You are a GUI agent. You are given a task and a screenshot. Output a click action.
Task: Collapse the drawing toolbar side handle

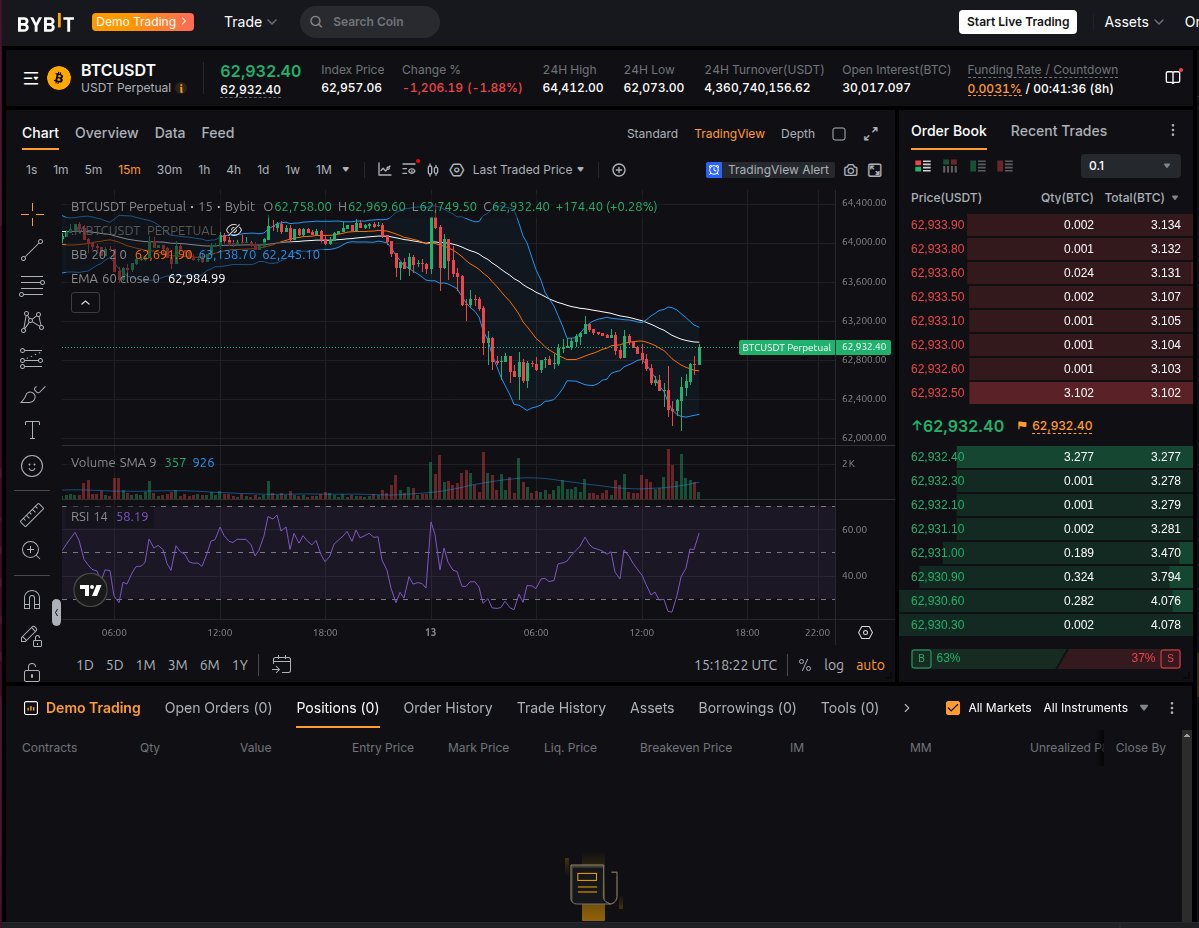56,612
